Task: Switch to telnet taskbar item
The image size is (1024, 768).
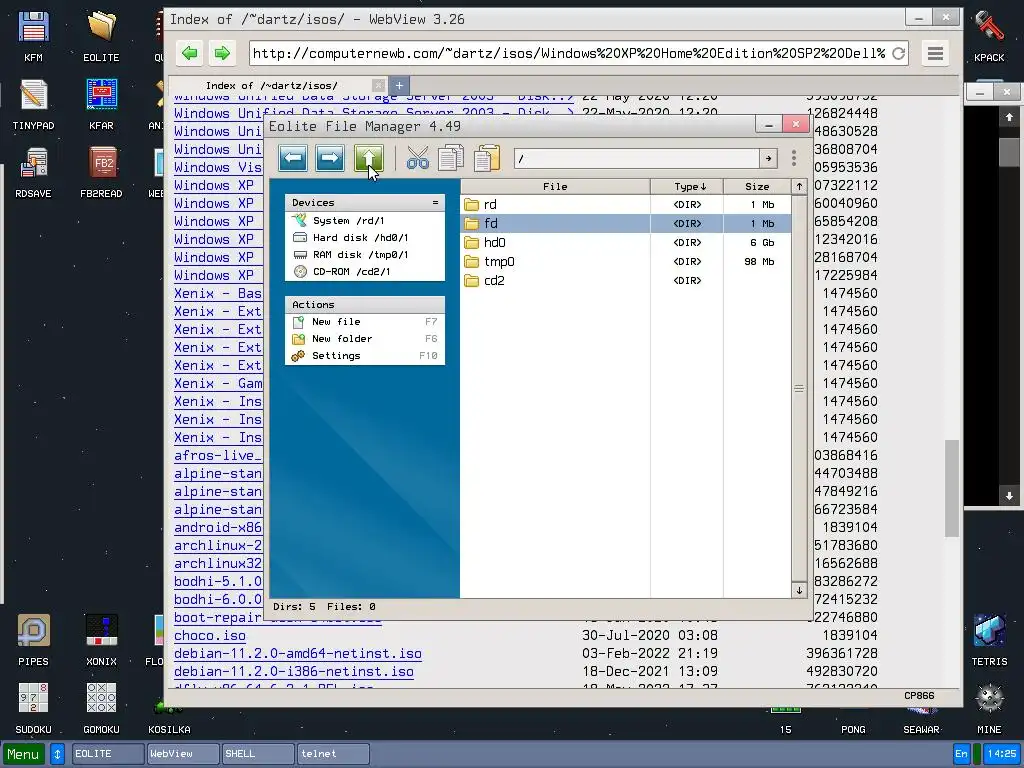Action: [333, 754]
